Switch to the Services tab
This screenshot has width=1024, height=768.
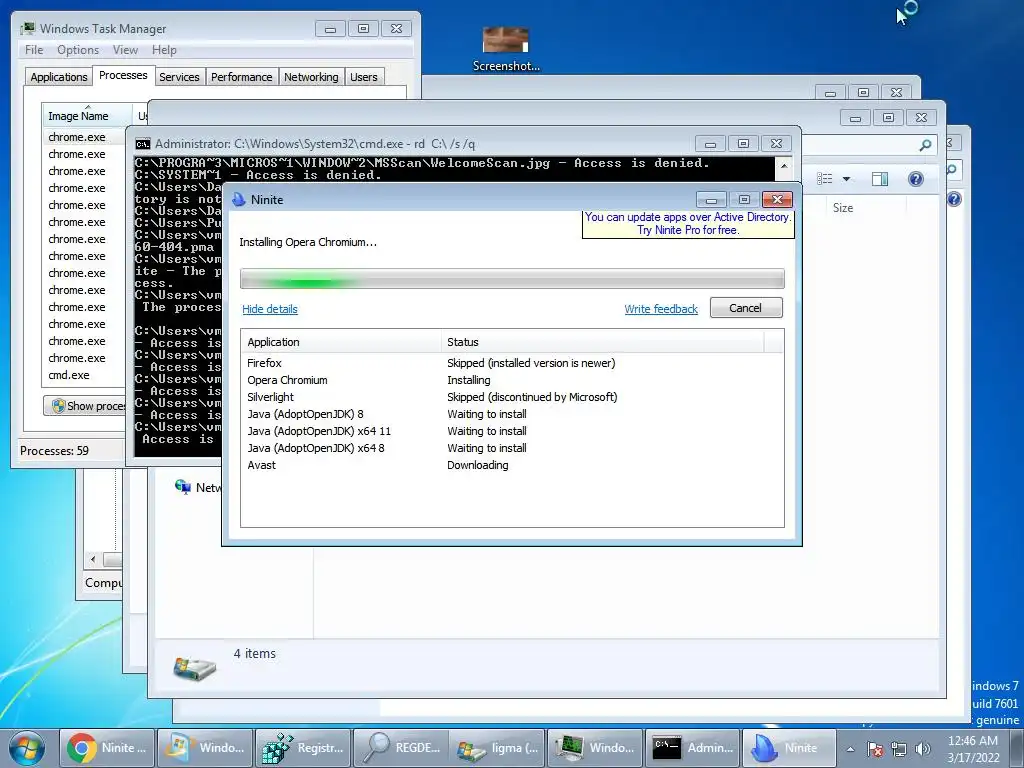point(179,77)
